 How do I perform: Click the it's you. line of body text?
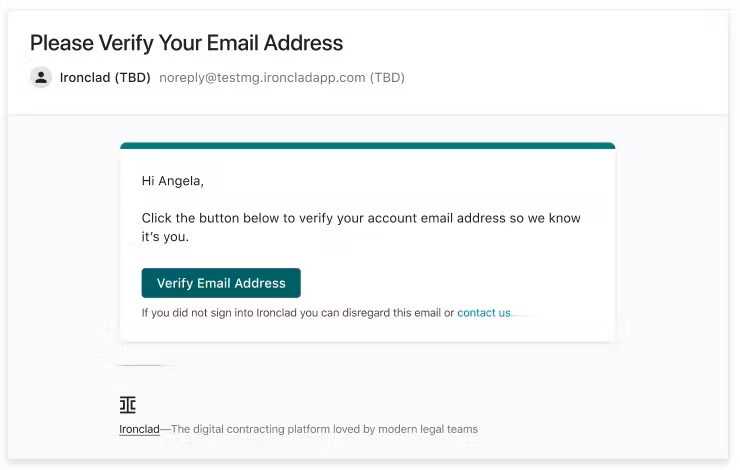click(165, 236)
